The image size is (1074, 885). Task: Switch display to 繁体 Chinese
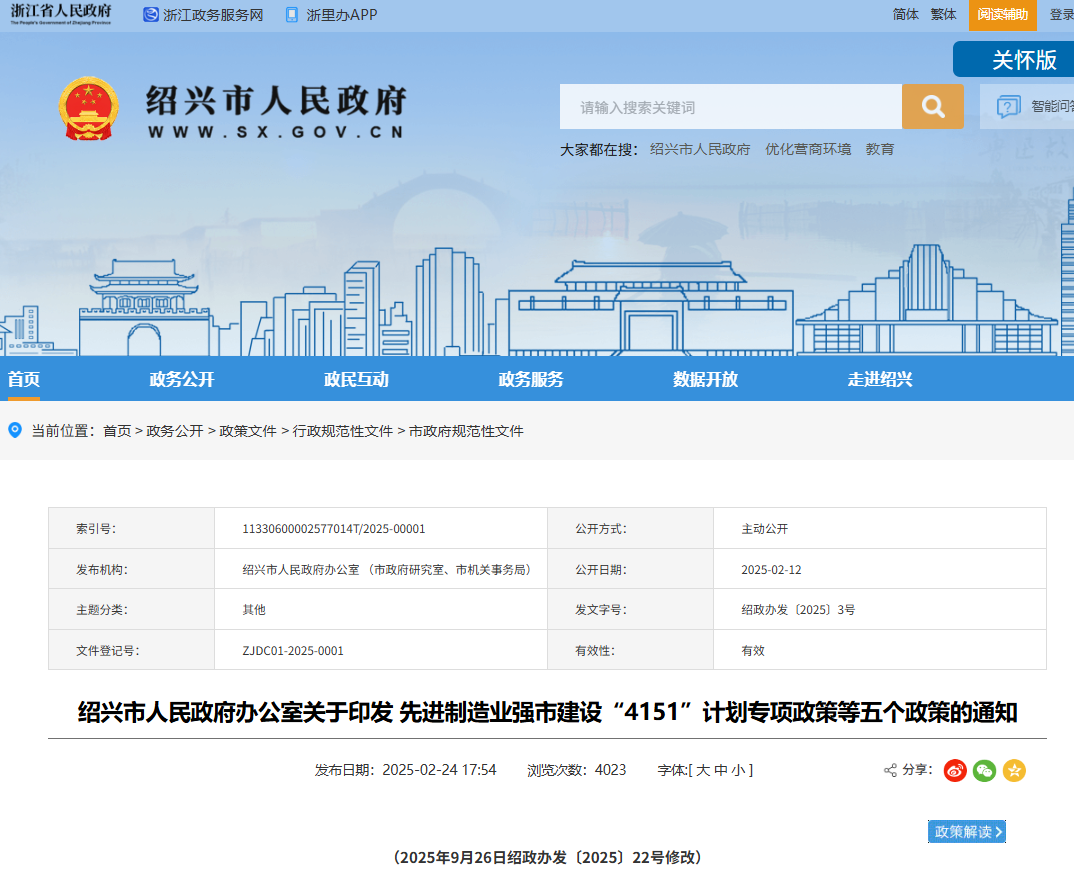pos(943,15)
